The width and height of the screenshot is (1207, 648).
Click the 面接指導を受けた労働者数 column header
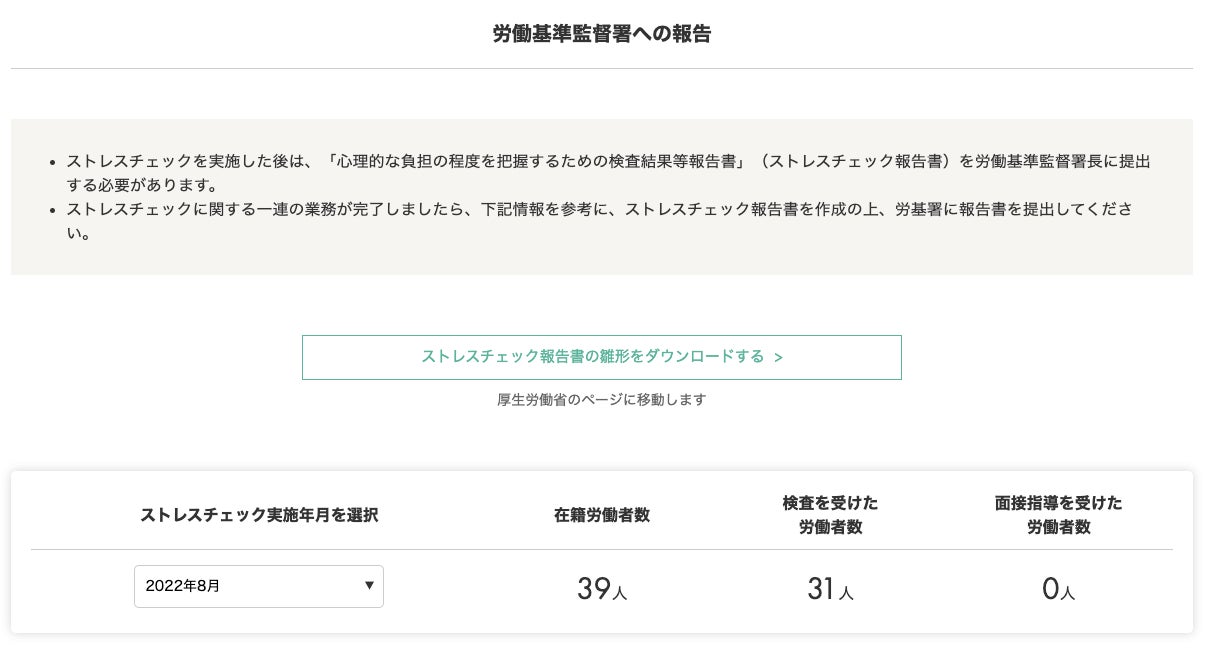tap(1058, 514)
